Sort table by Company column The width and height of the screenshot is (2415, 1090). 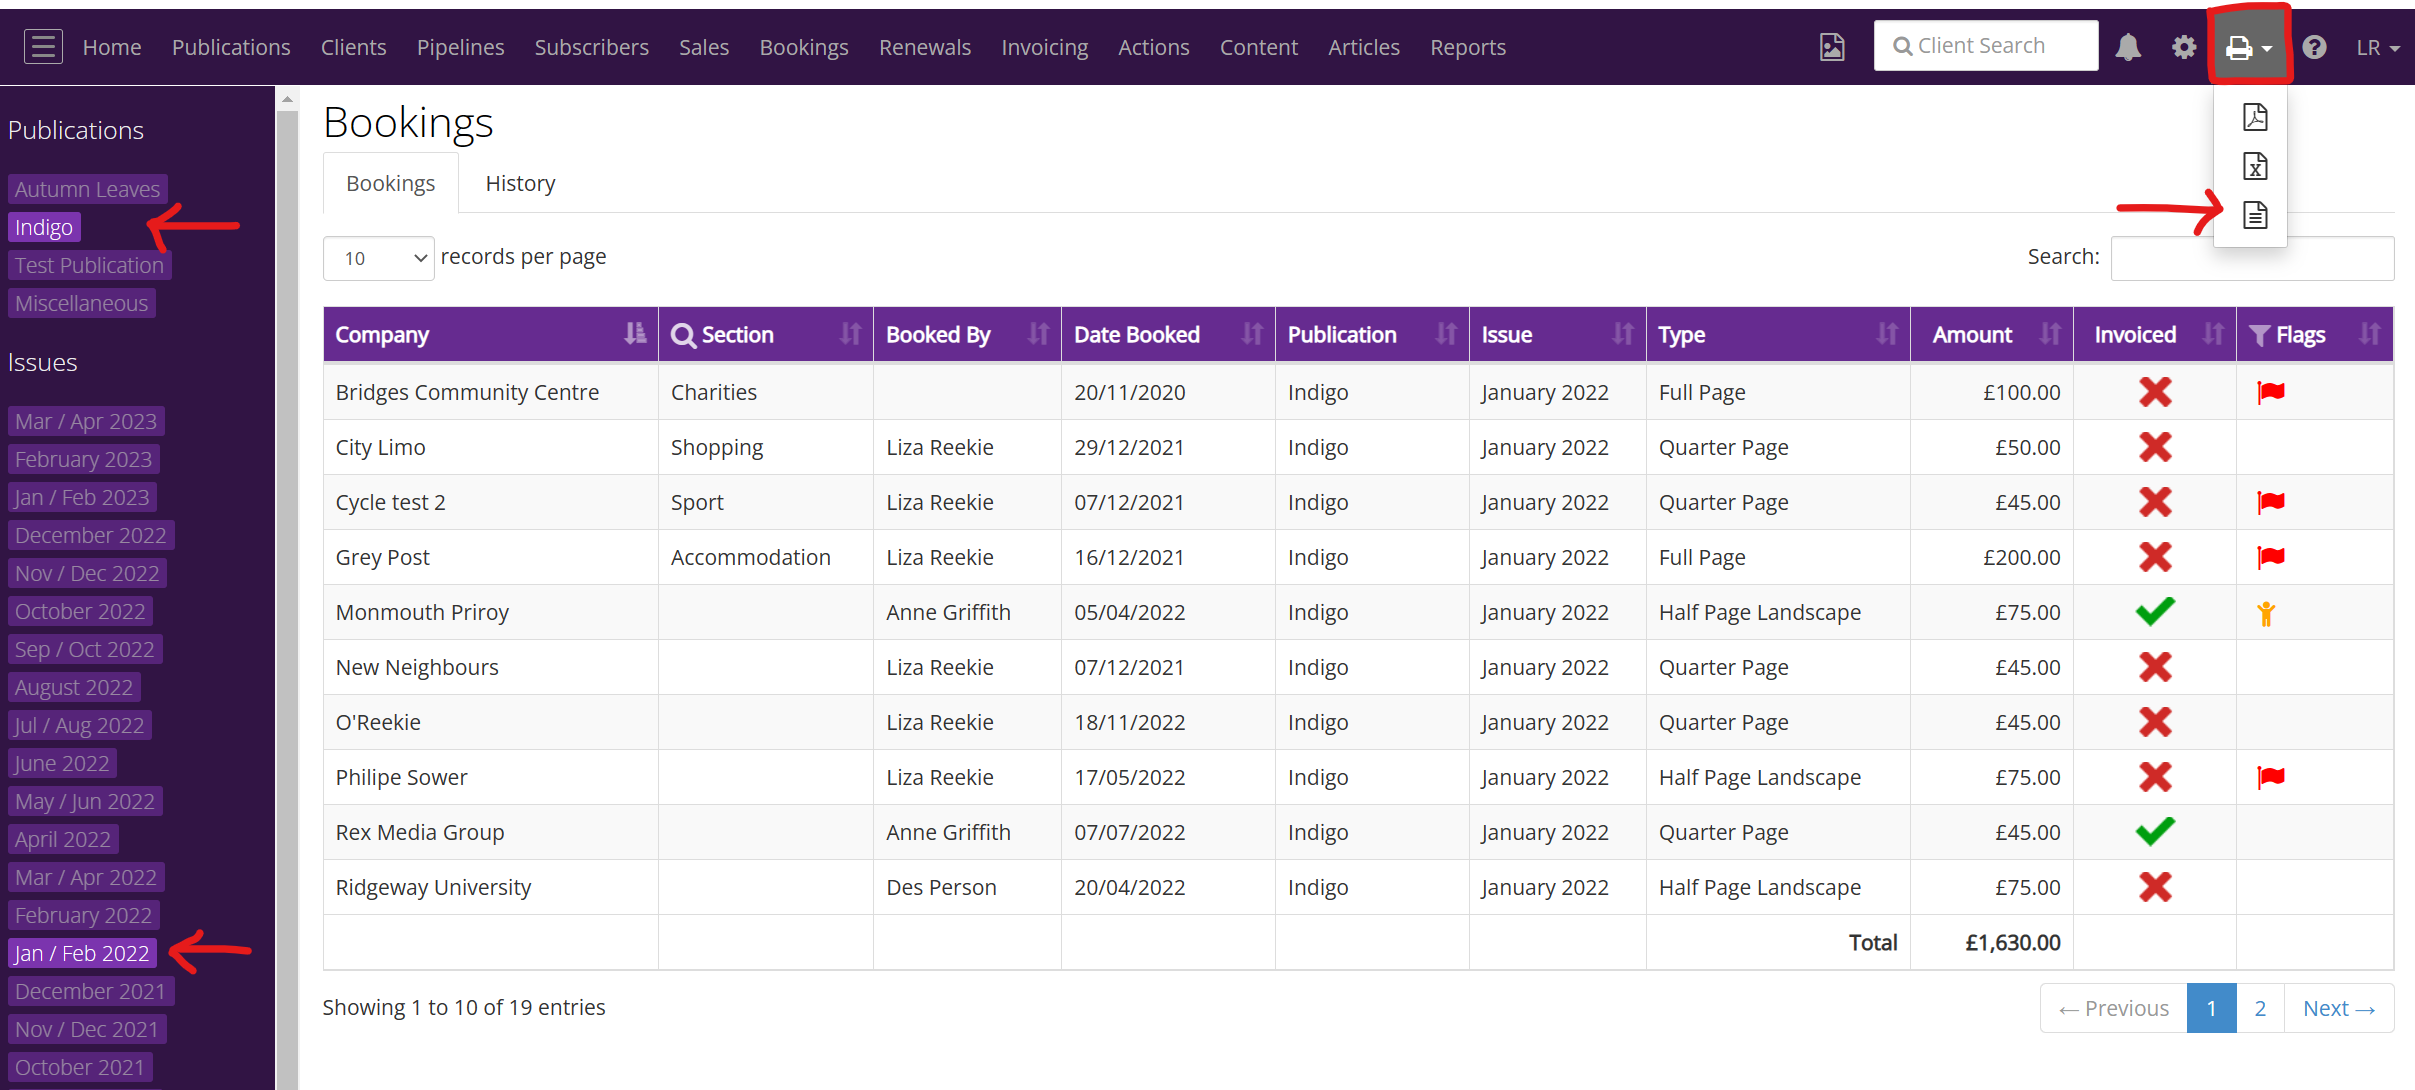(x=490, y=335)
